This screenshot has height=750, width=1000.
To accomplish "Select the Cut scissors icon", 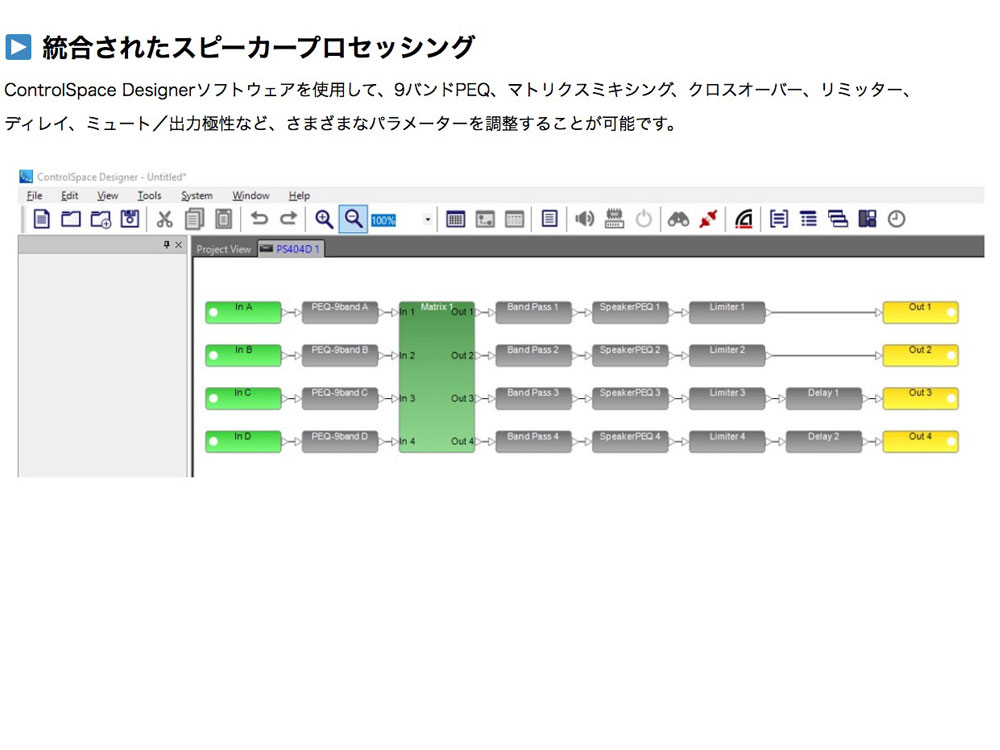I will [x=165, y=219].
